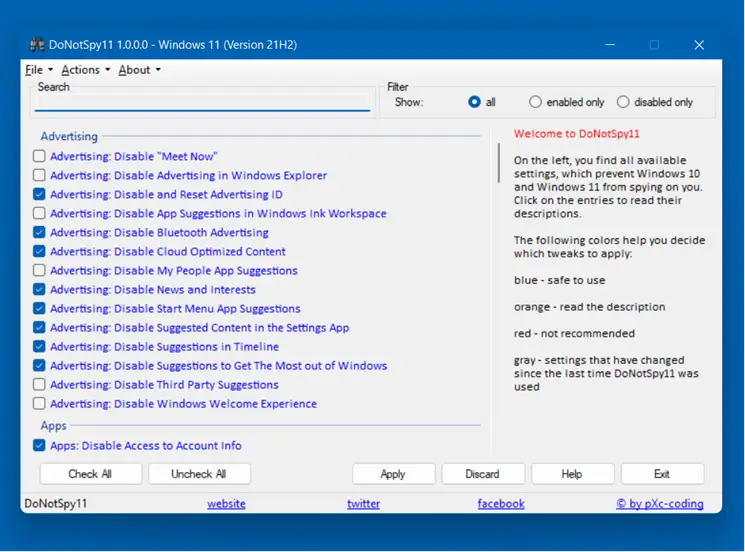The width and height of the screenshot is (745, 552).
Task: Click the Apply button
Action: (393, 474)
